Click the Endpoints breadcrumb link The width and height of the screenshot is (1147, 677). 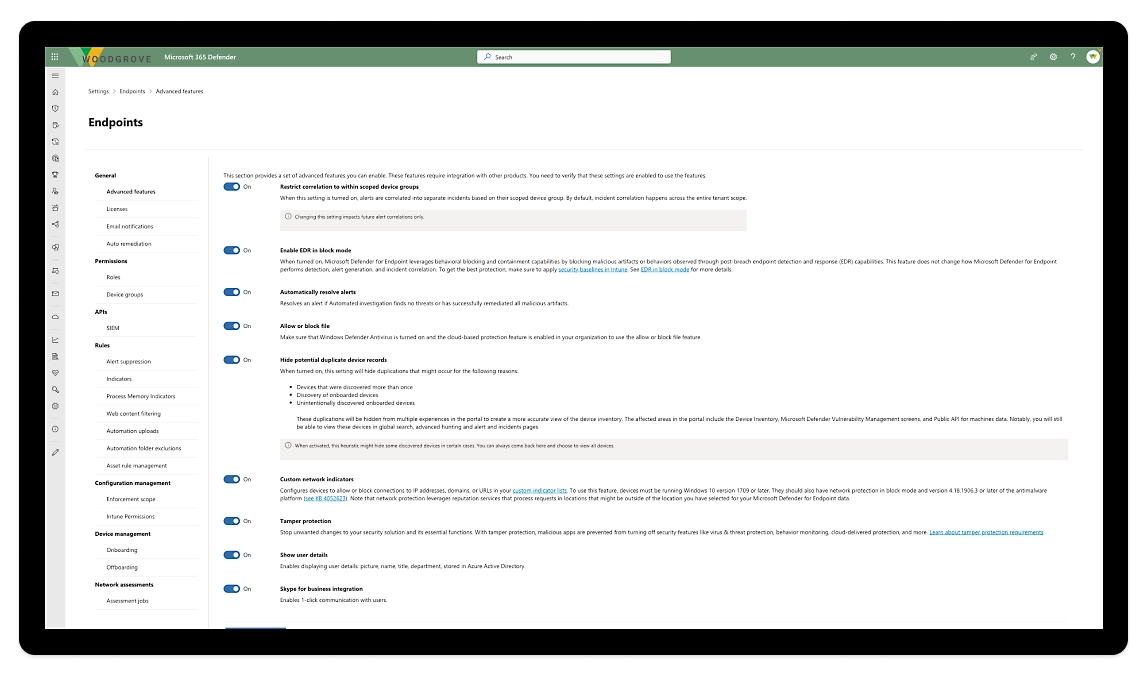click(132, 91)
